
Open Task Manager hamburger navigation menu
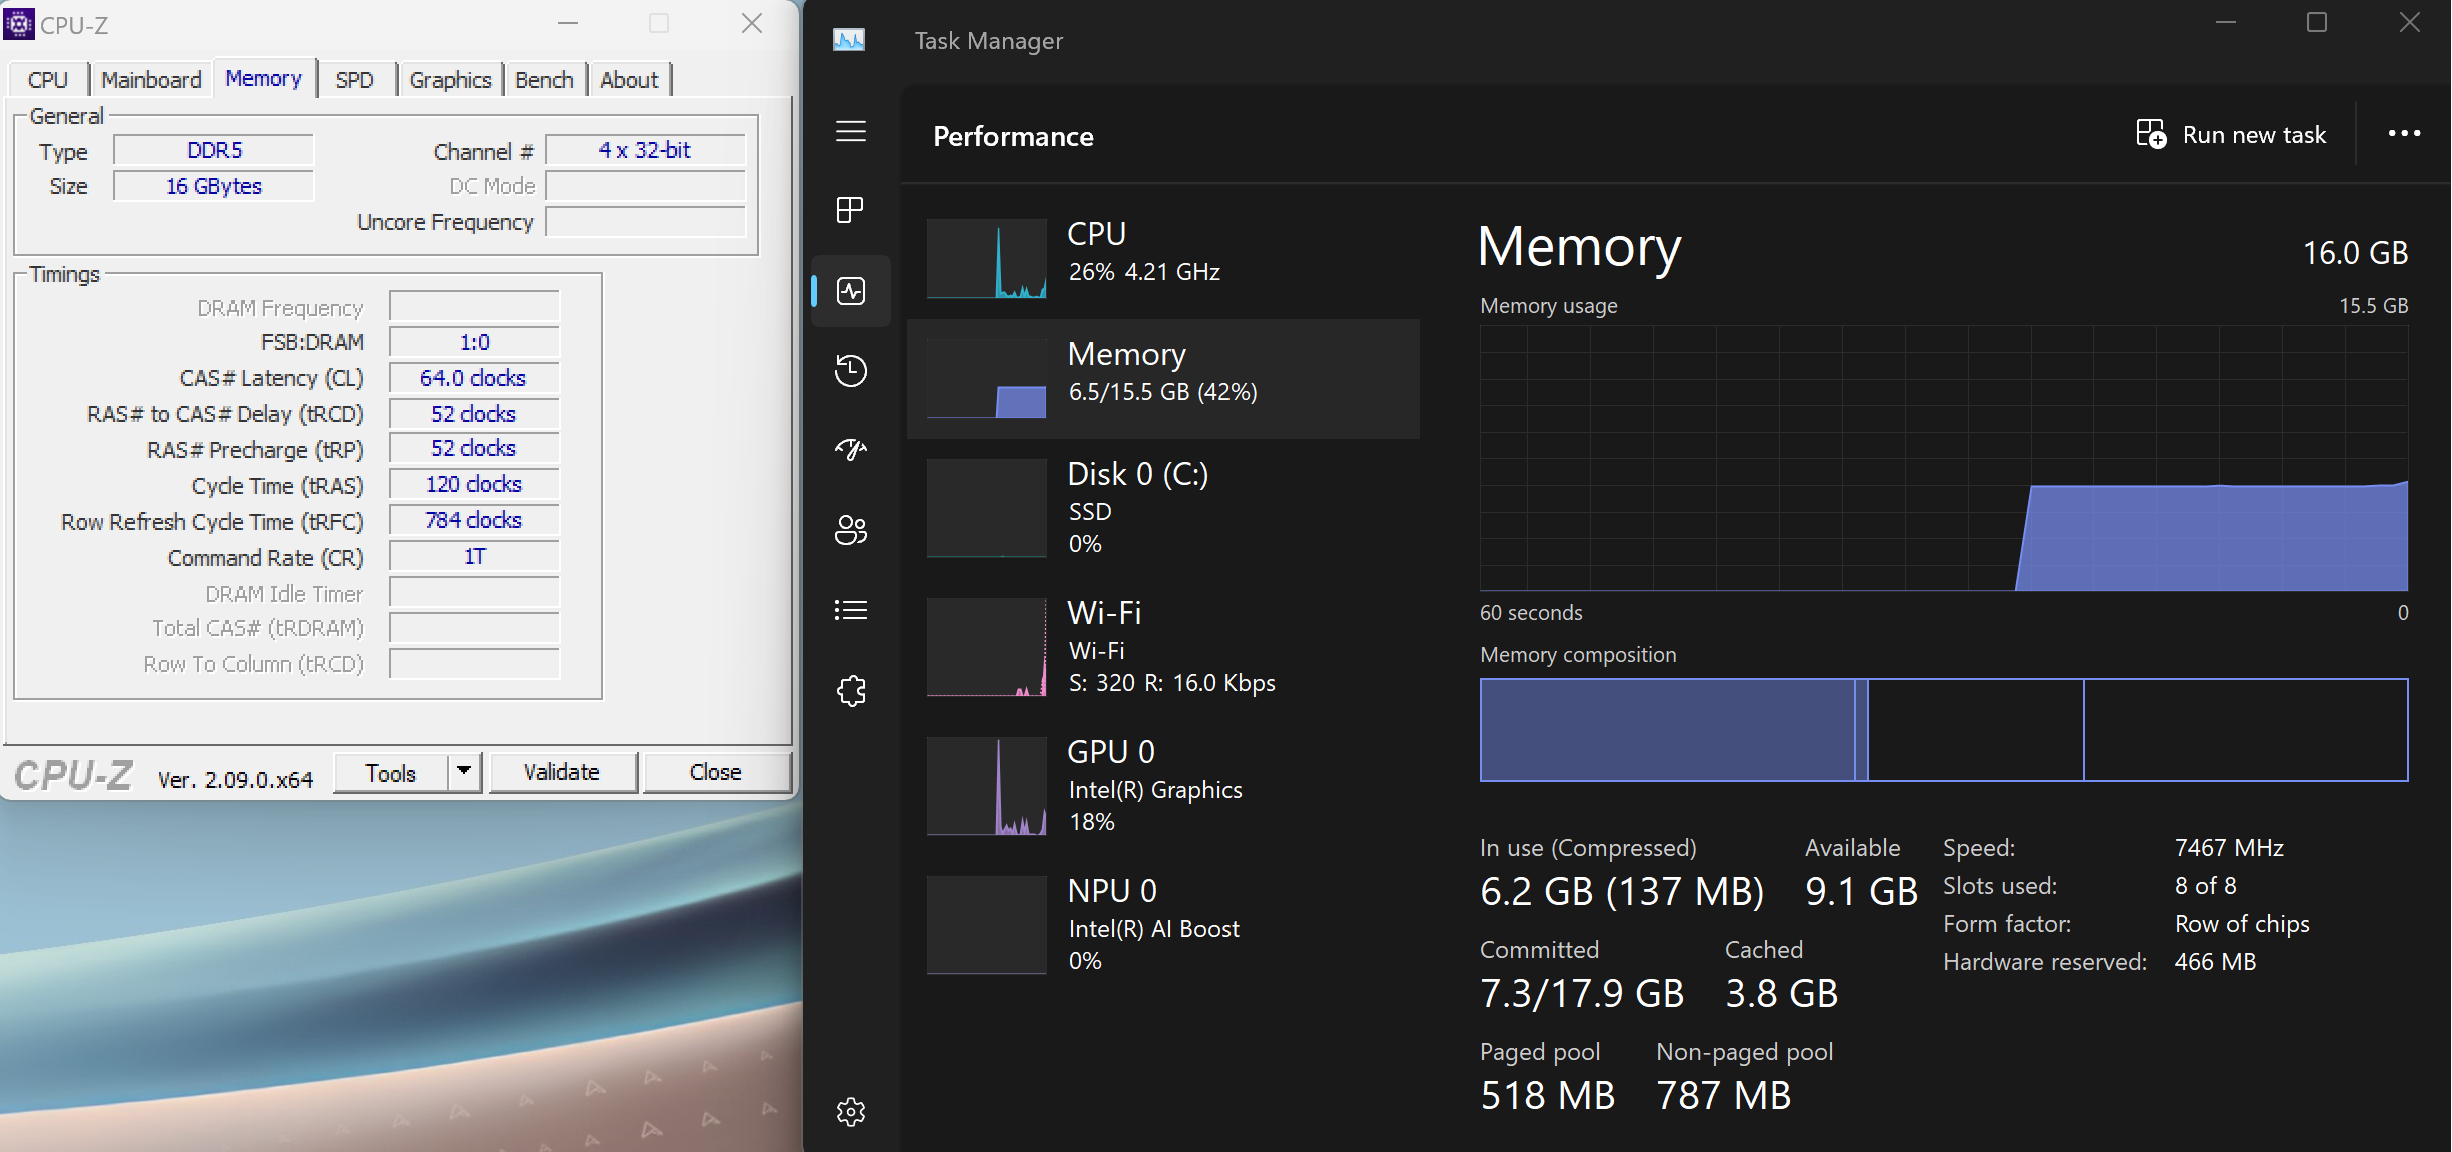pos(851,132)
